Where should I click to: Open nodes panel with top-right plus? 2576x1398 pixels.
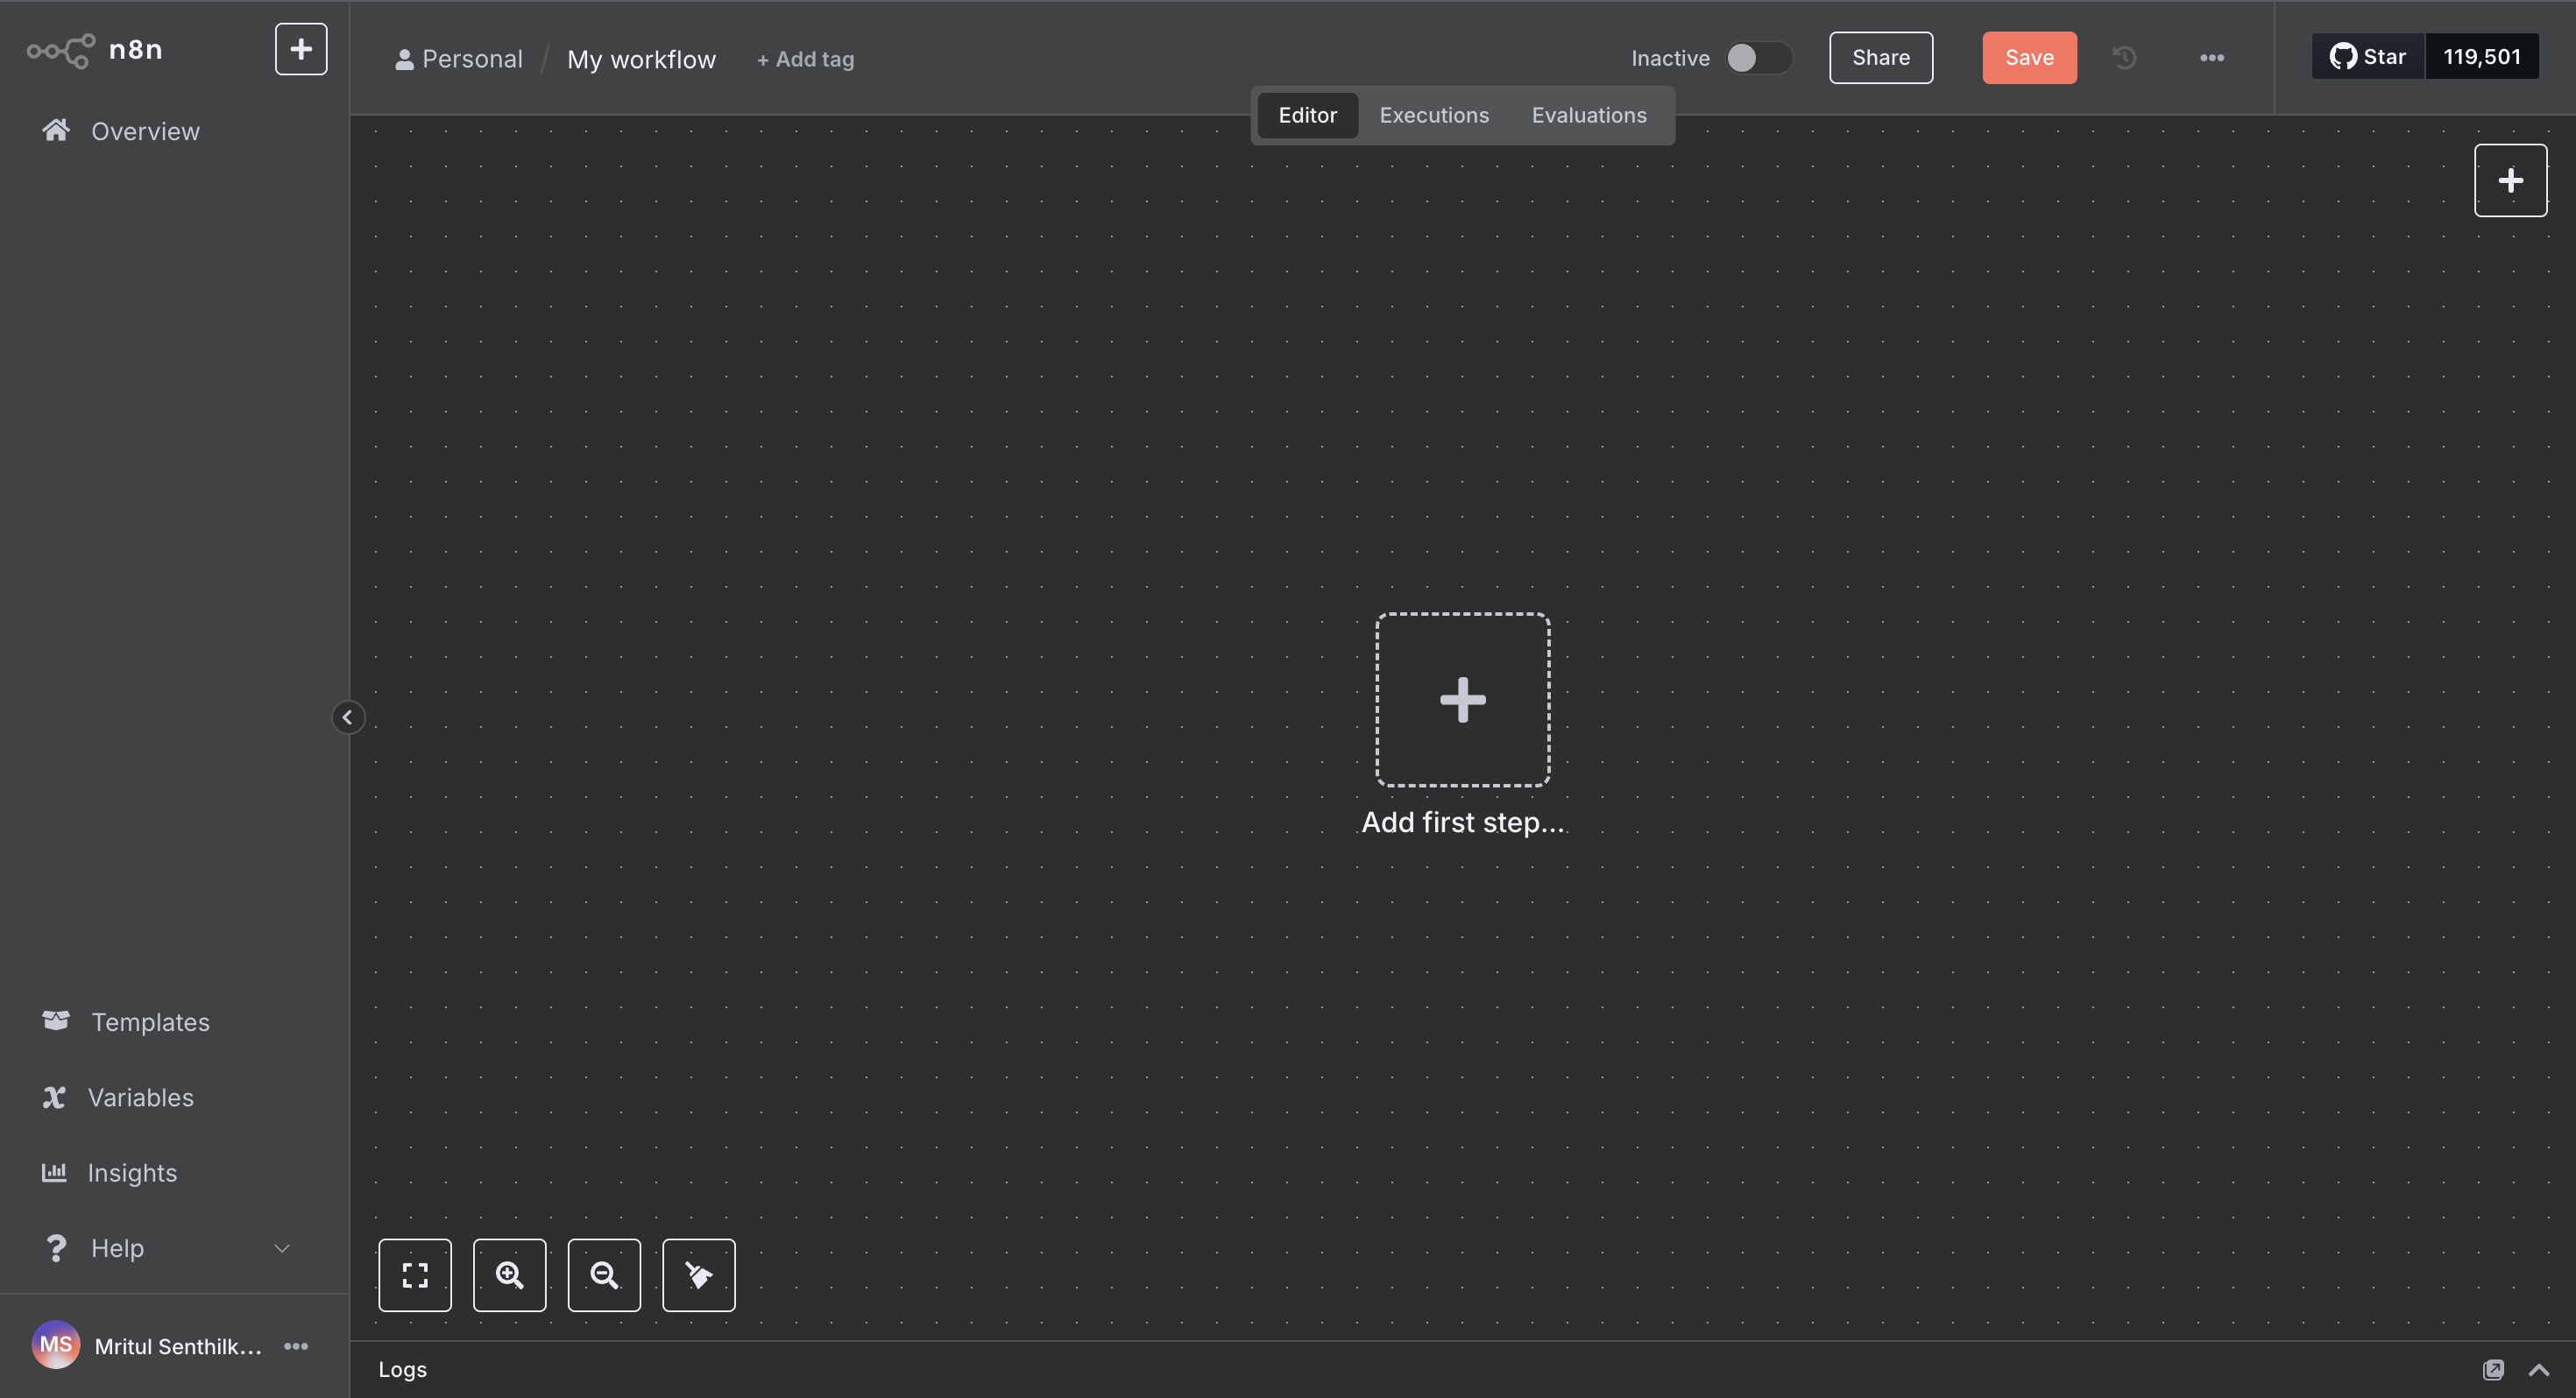coord(2509,181)
